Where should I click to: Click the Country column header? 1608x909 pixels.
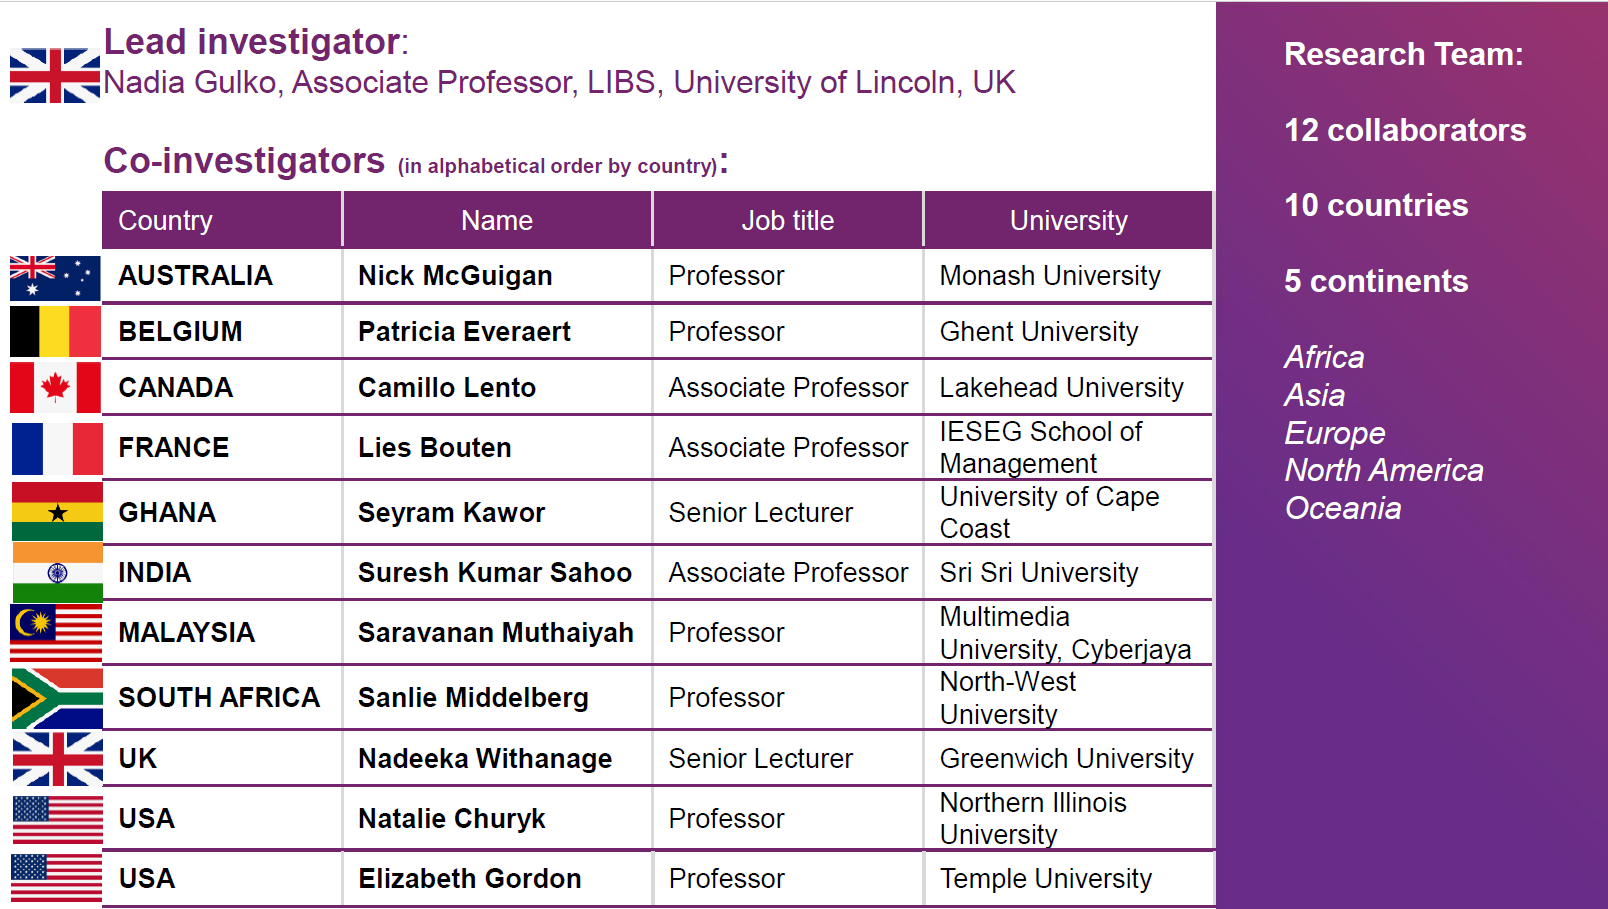click(166, 221)
